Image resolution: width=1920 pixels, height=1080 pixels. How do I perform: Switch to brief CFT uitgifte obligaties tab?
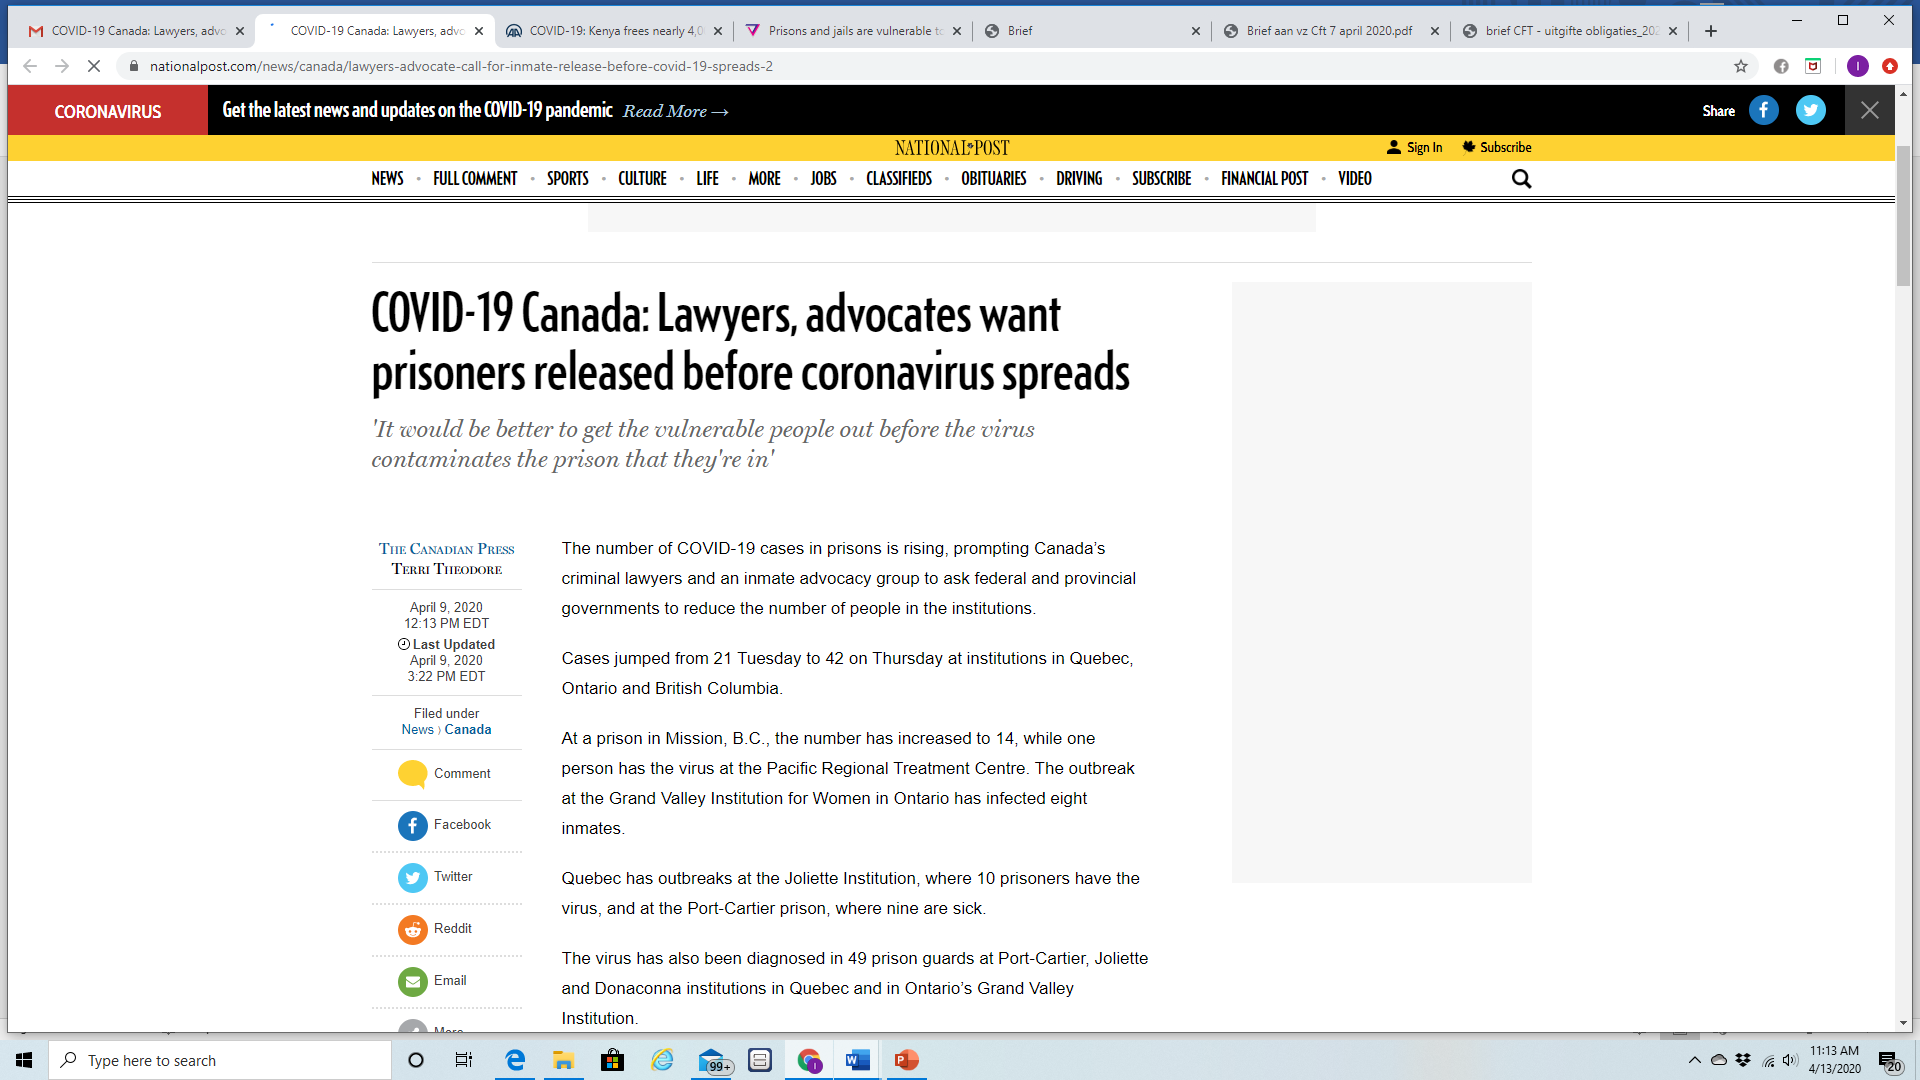tap(1569, 31)
